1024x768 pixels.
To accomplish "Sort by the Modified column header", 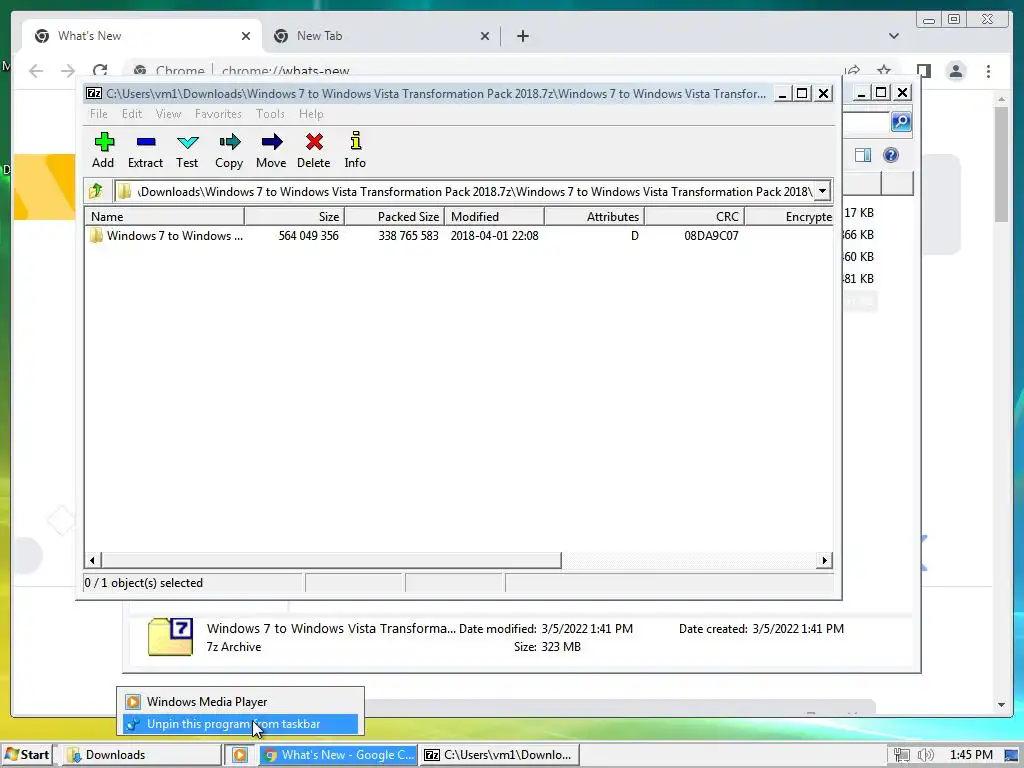I will tap(494, 216).
